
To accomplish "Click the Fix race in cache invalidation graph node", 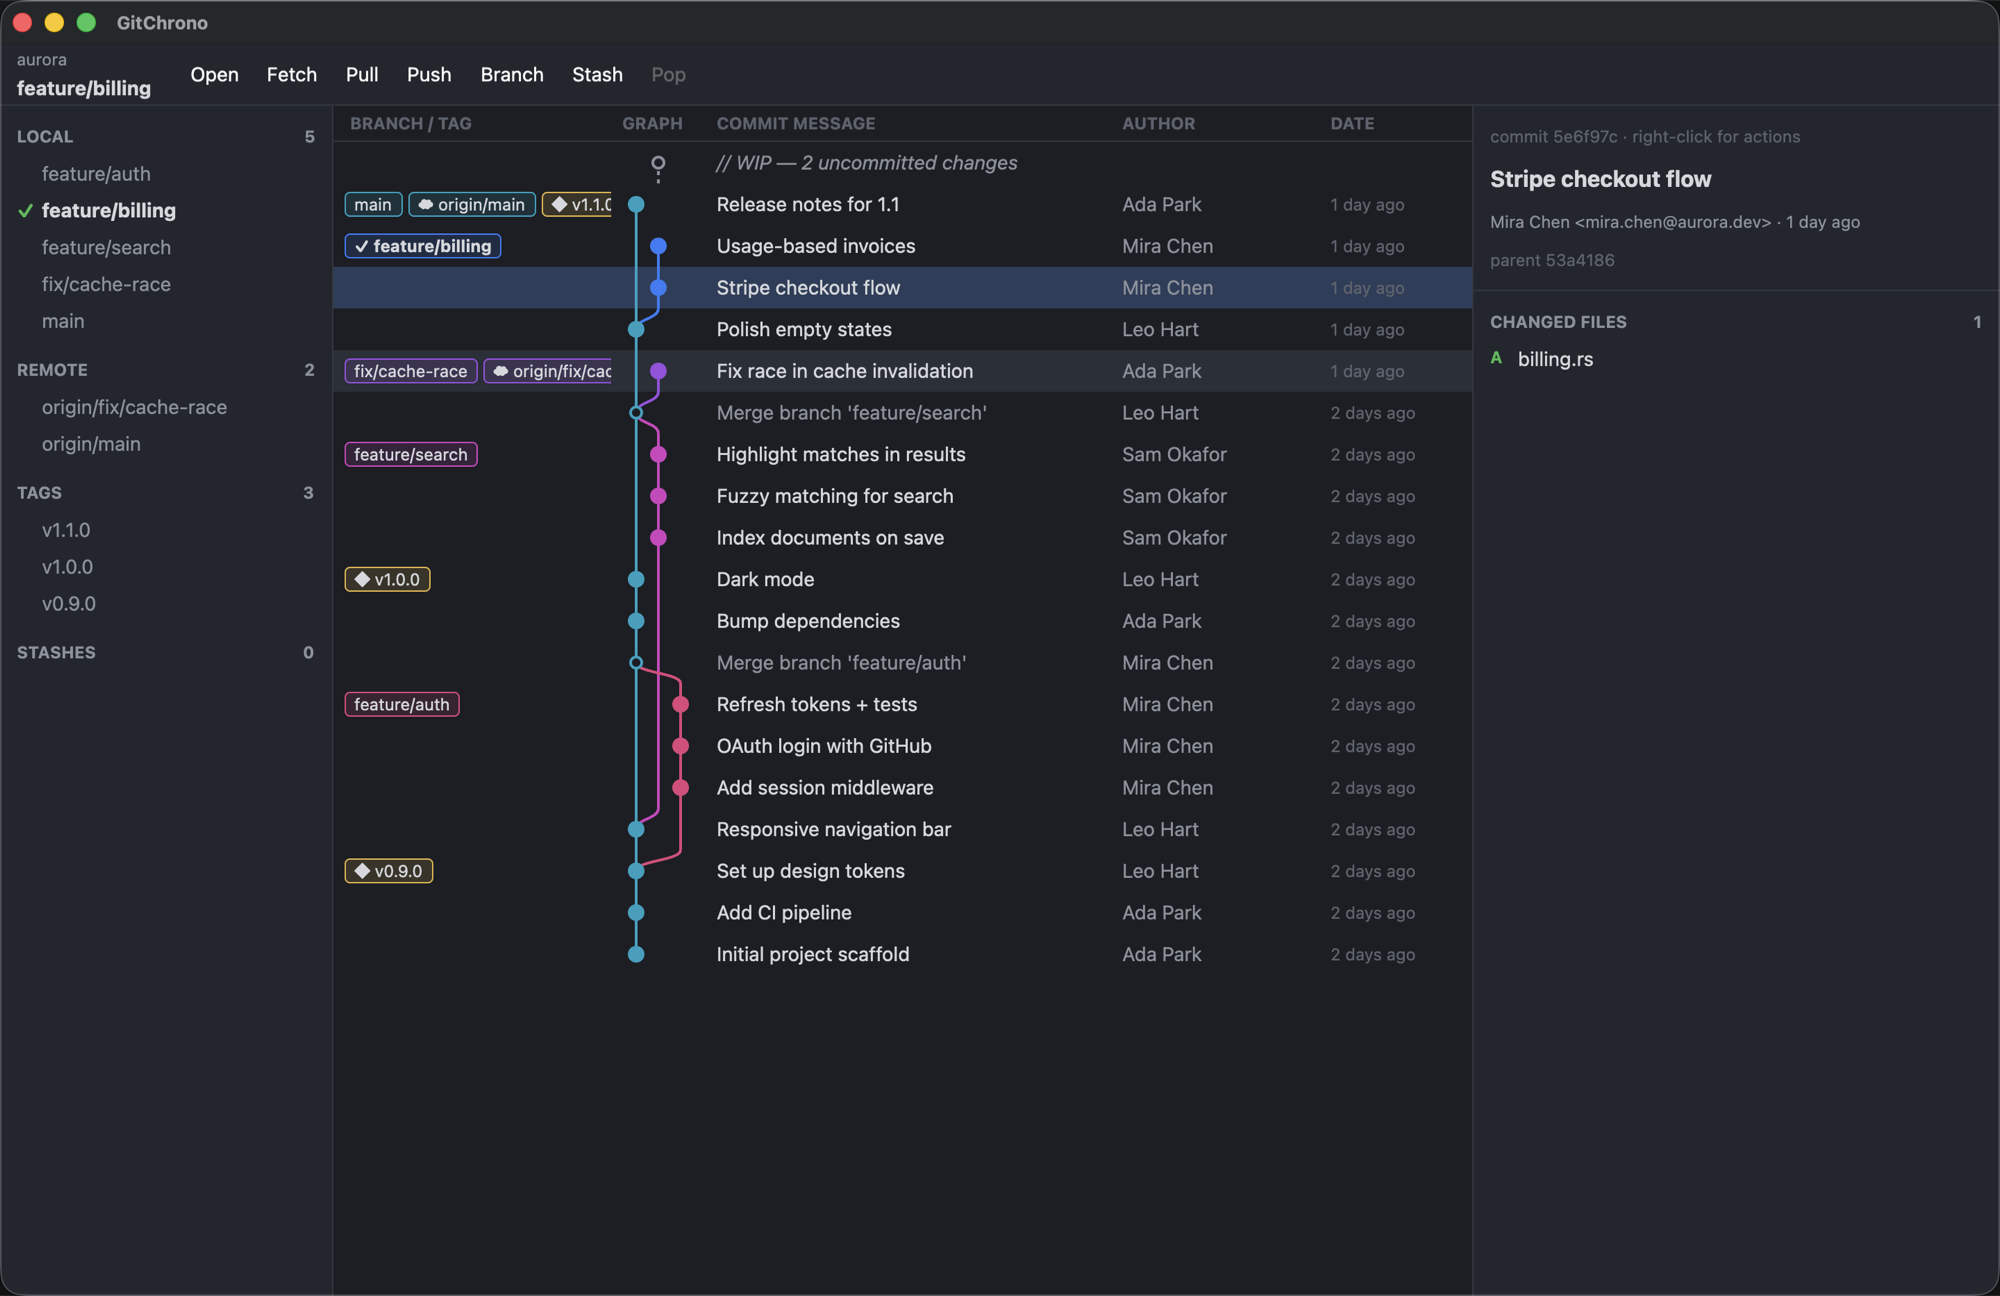I will [x=658, y=371].
